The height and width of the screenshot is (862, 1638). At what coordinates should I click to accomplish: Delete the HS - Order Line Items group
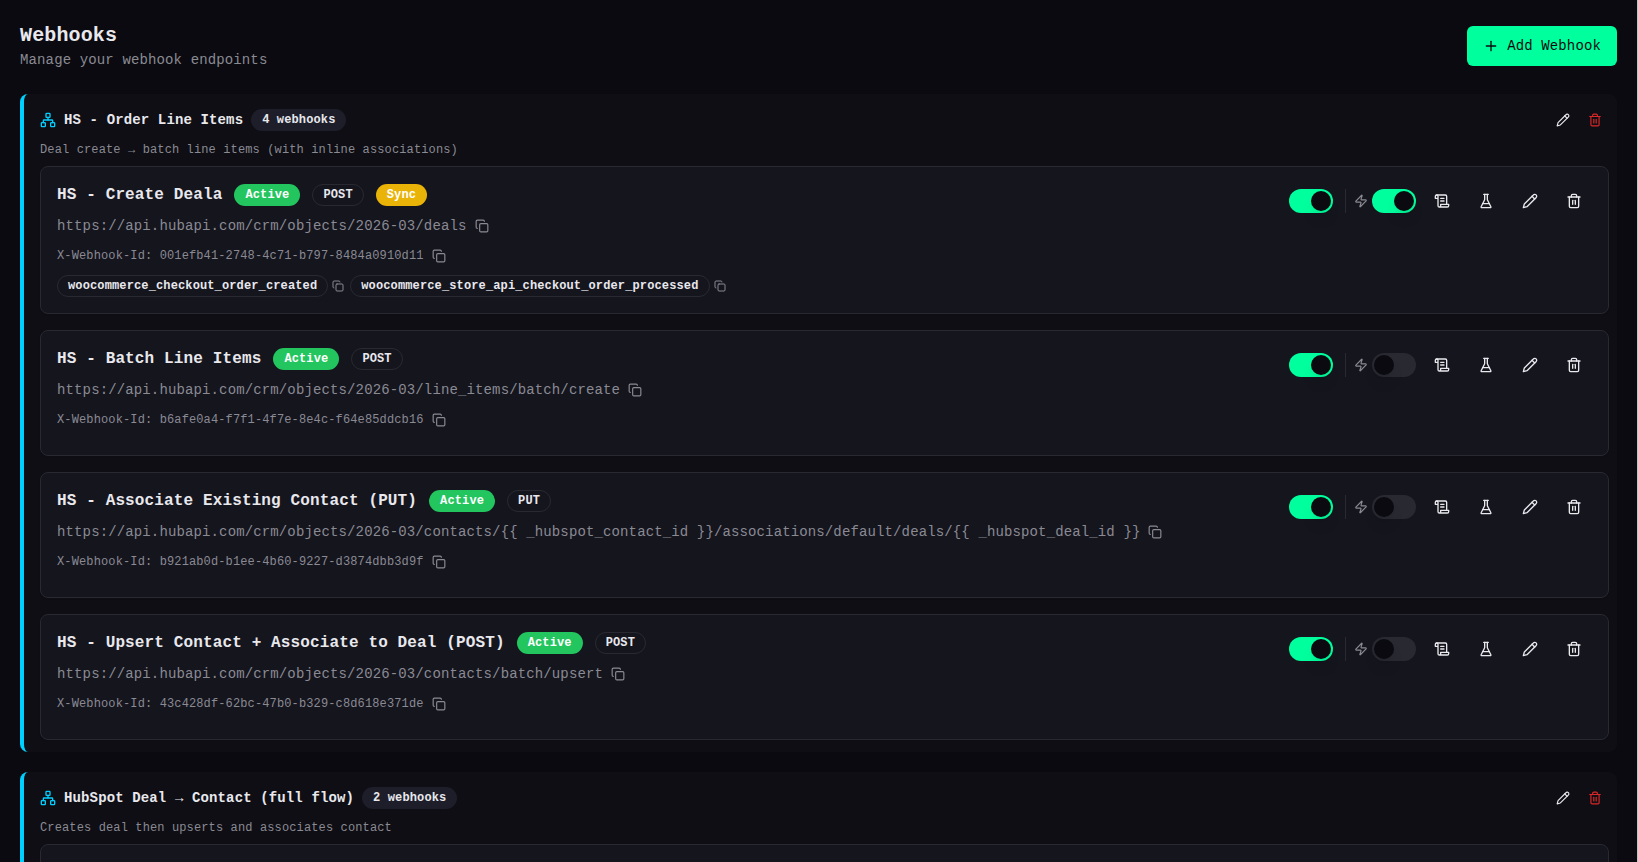pyautogui.click(x=1595, y=120)
